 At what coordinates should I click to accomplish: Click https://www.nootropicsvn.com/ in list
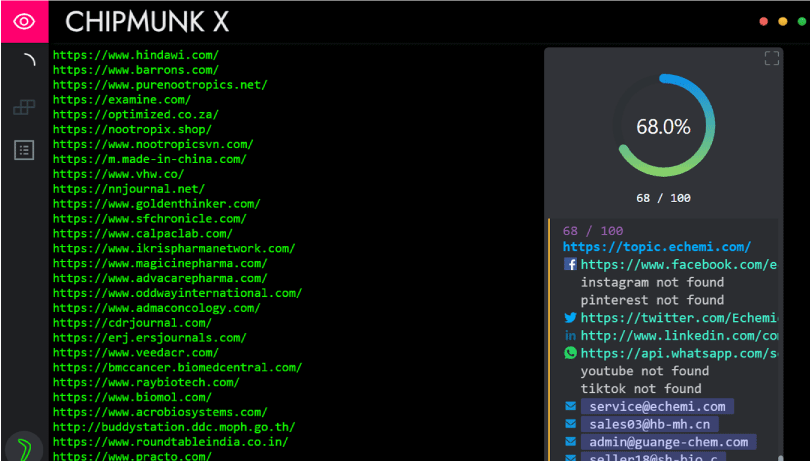pos(153,145)
